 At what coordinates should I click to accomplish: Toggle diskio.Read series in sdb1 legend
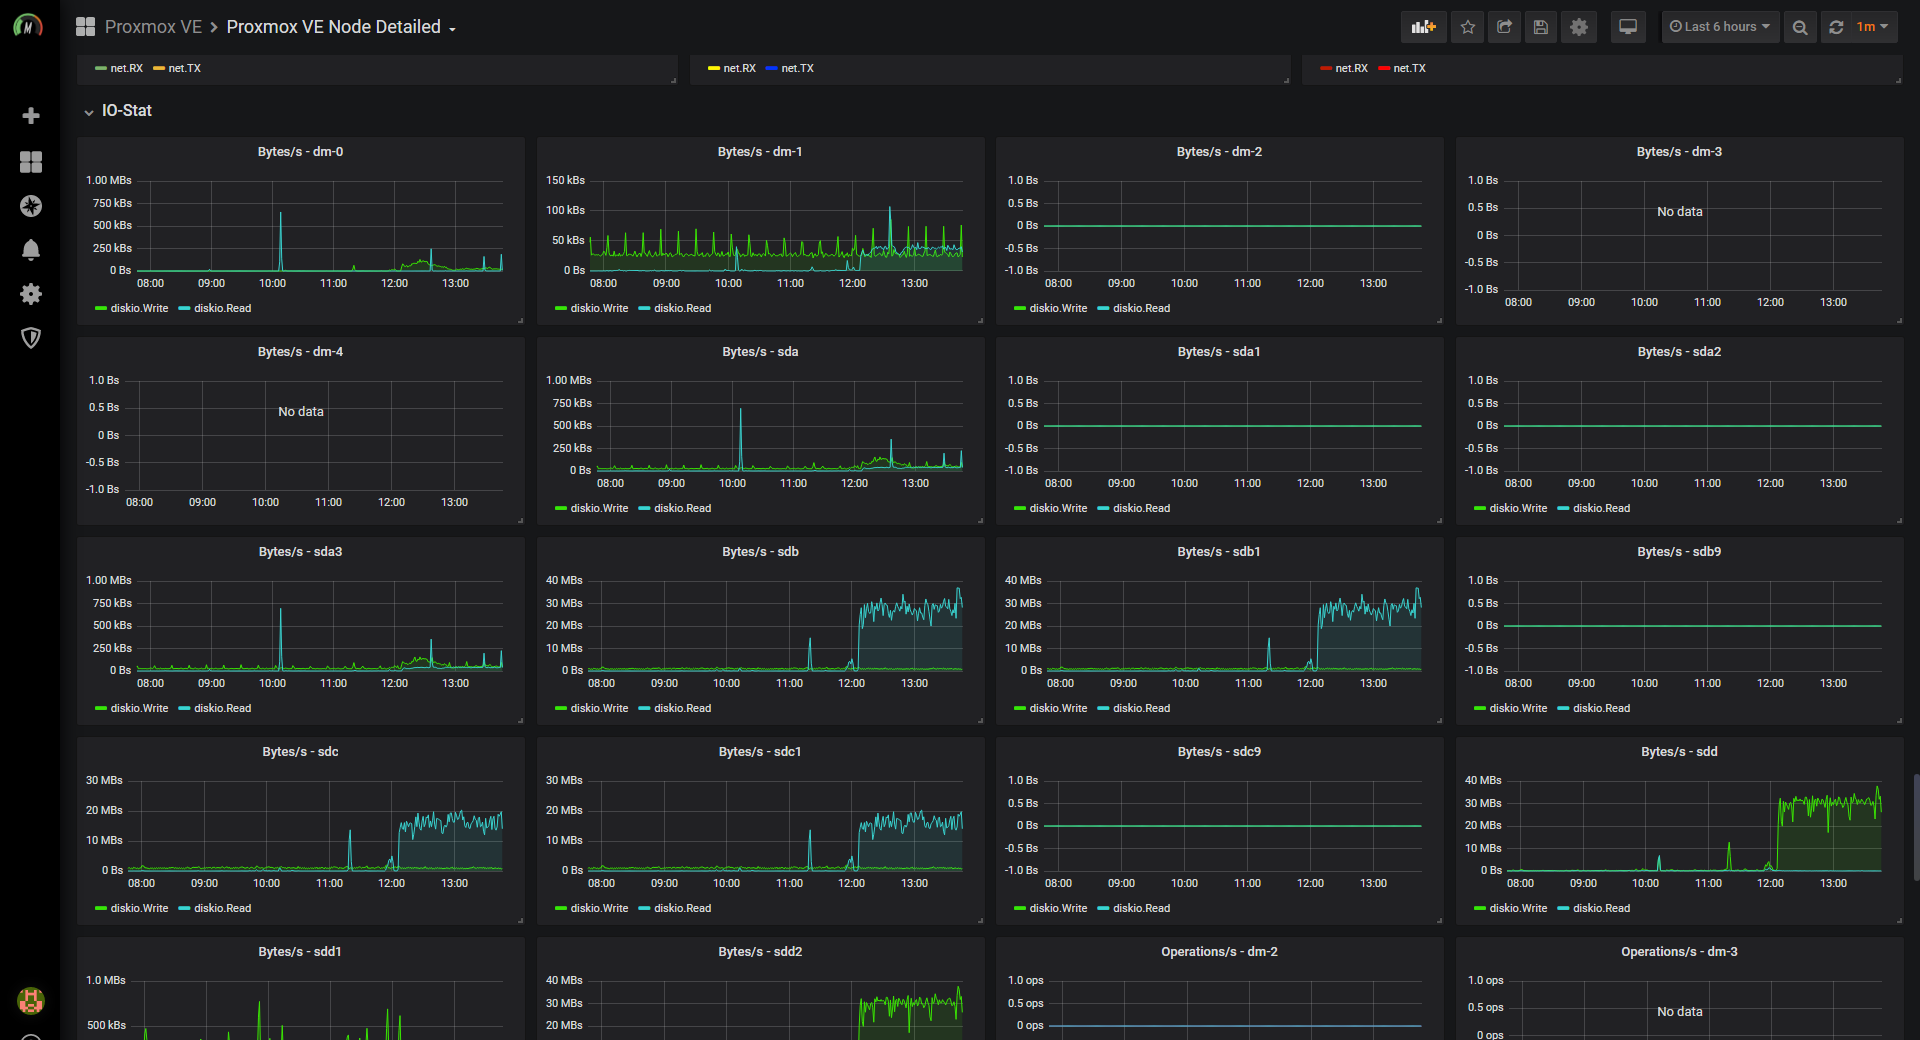pyautogui.click(x=1141, y=708)
